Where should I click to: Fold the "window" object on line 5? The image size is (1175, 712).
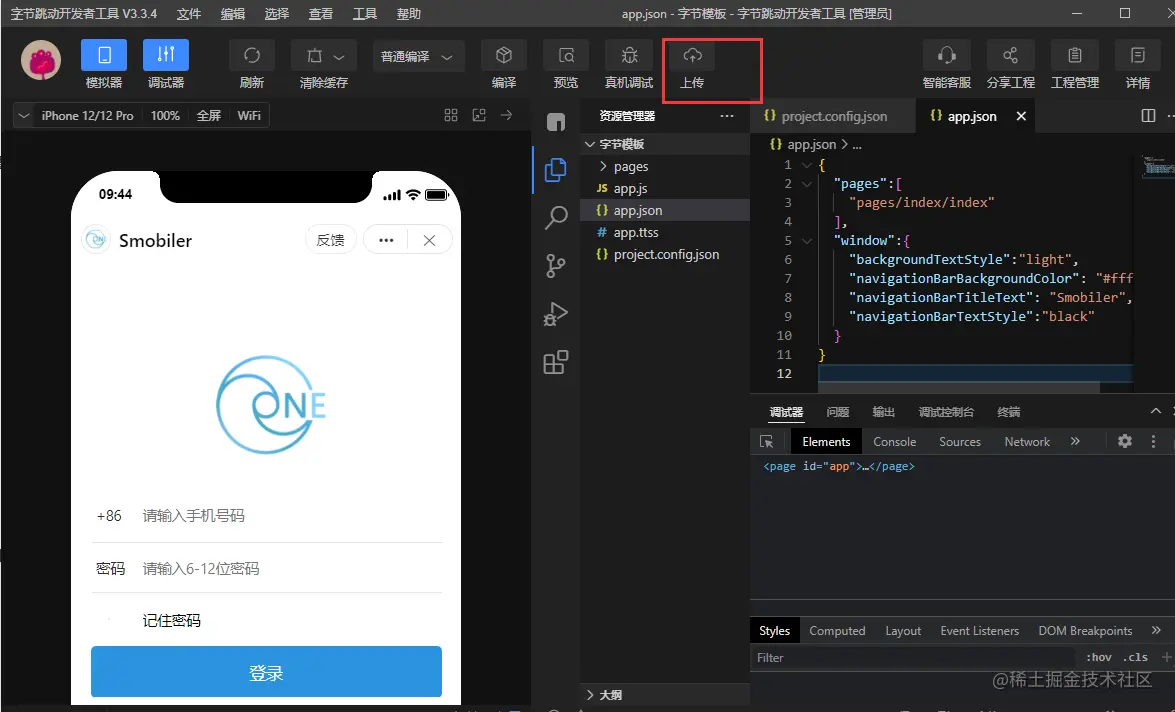807,241
